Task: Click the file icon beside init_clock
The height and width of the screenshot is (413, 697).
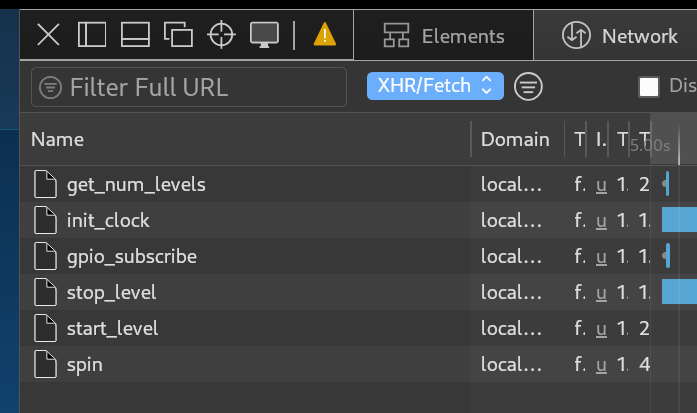Action: (45, 220)
